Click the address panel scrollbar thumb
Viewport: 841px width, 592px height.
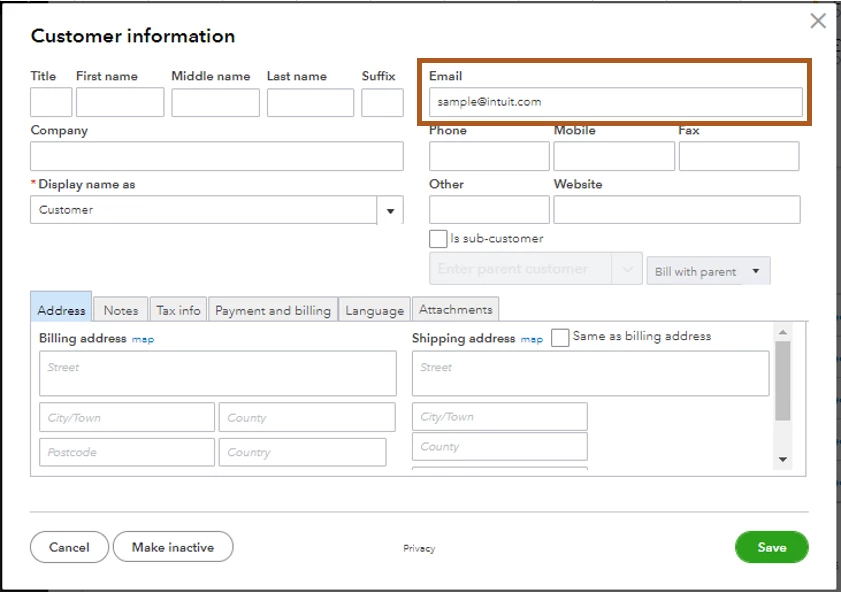coord(783,381)
